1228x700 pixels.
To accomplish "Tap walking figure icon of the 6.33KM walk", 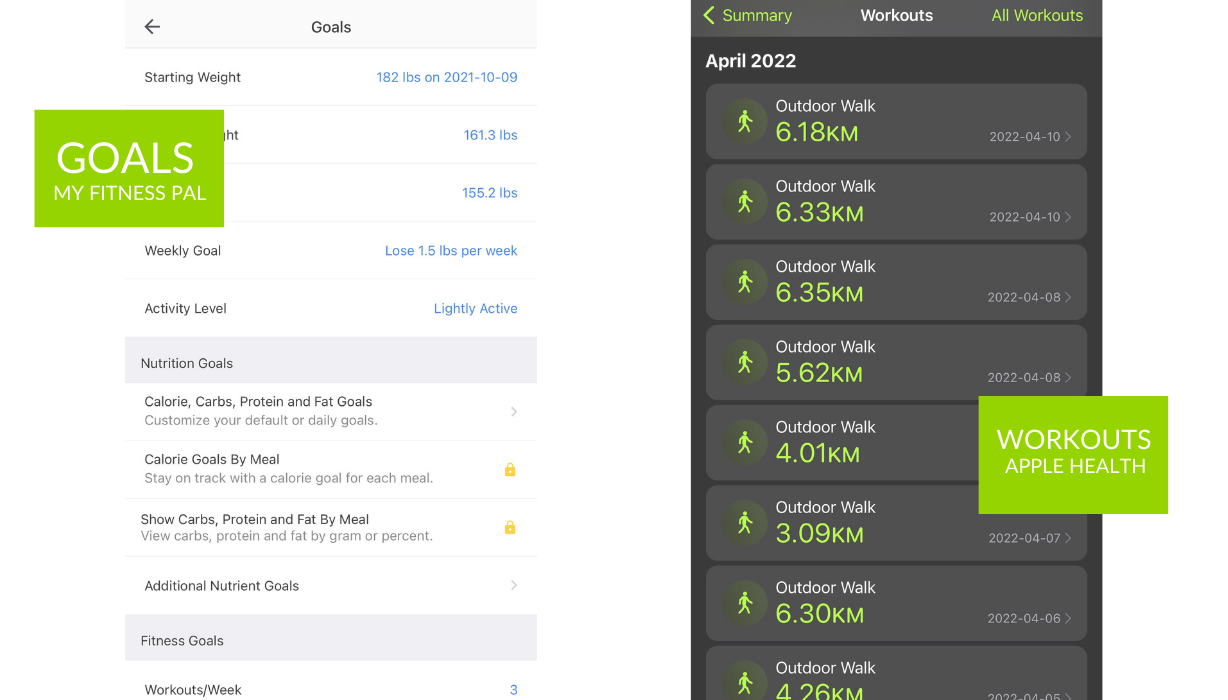I will (744, 202).
